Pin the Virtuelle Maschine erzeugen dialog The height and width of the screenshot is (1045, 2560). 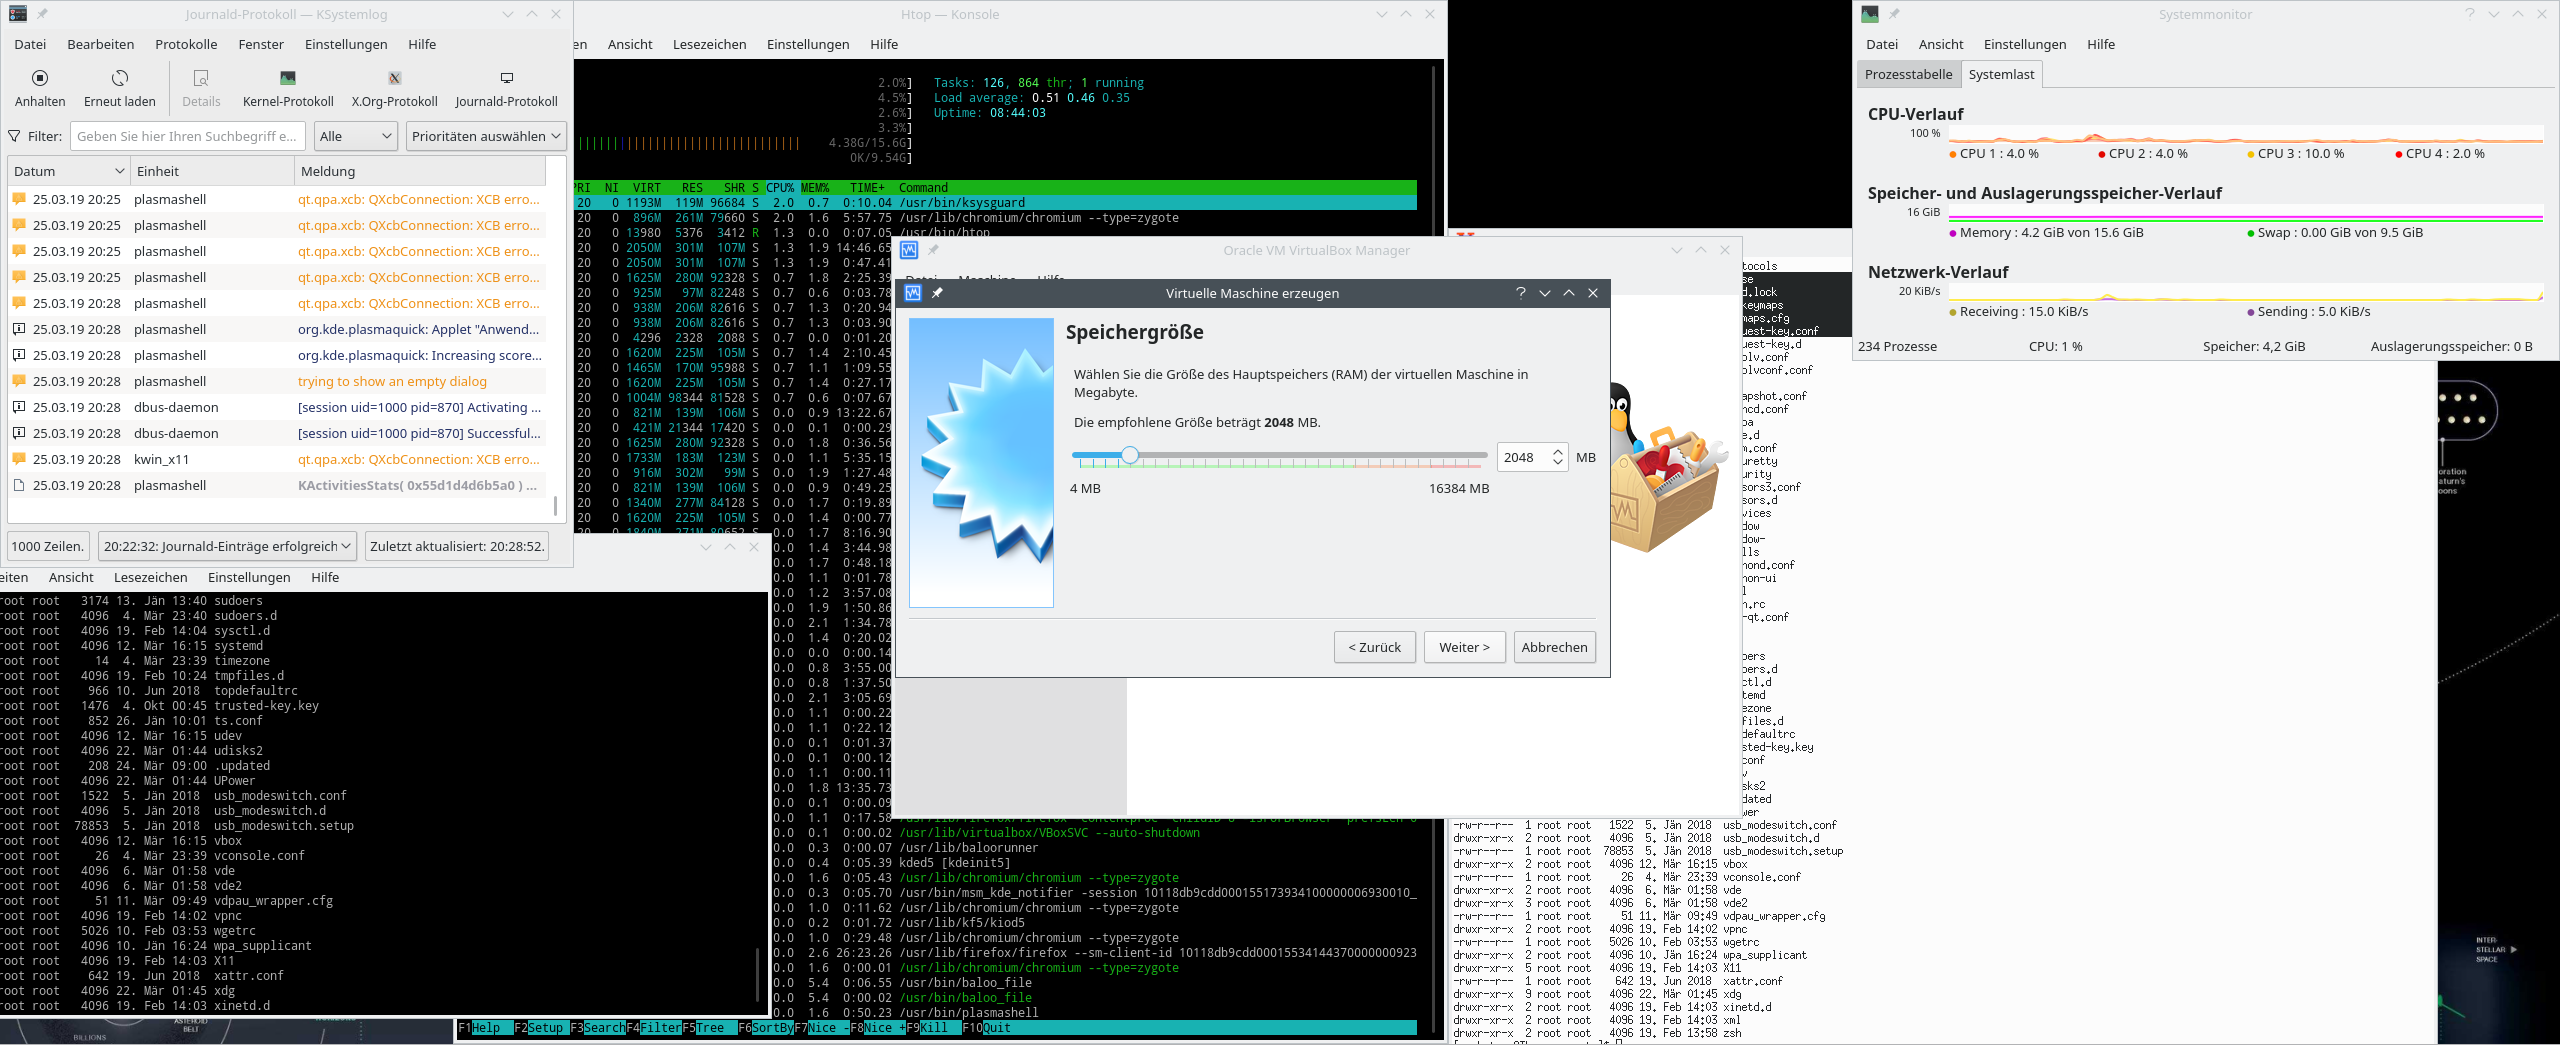point(937,293)
